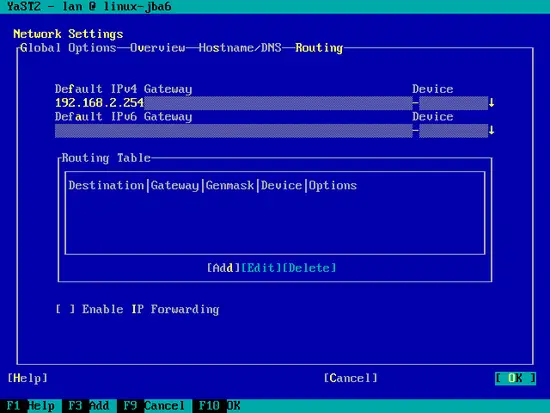The height and width of the screenshot is (413, 550).
Task: Click F1 Help in the function bar
Action: point(31,406)
